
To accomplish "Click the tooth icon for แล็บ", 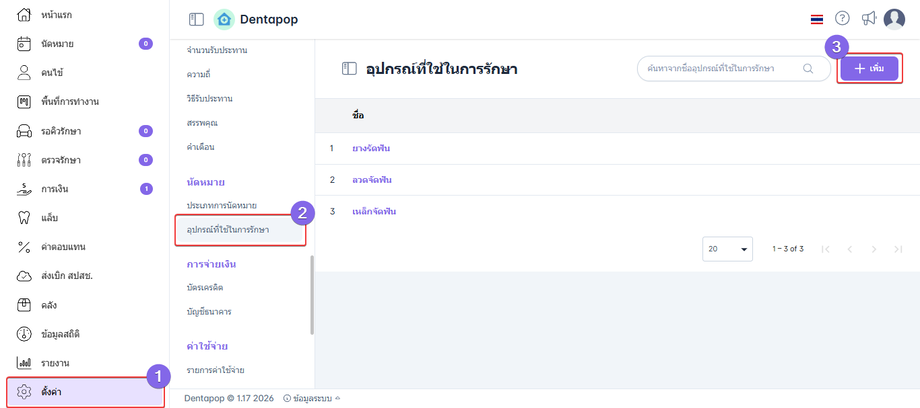I will coord(25,218).
